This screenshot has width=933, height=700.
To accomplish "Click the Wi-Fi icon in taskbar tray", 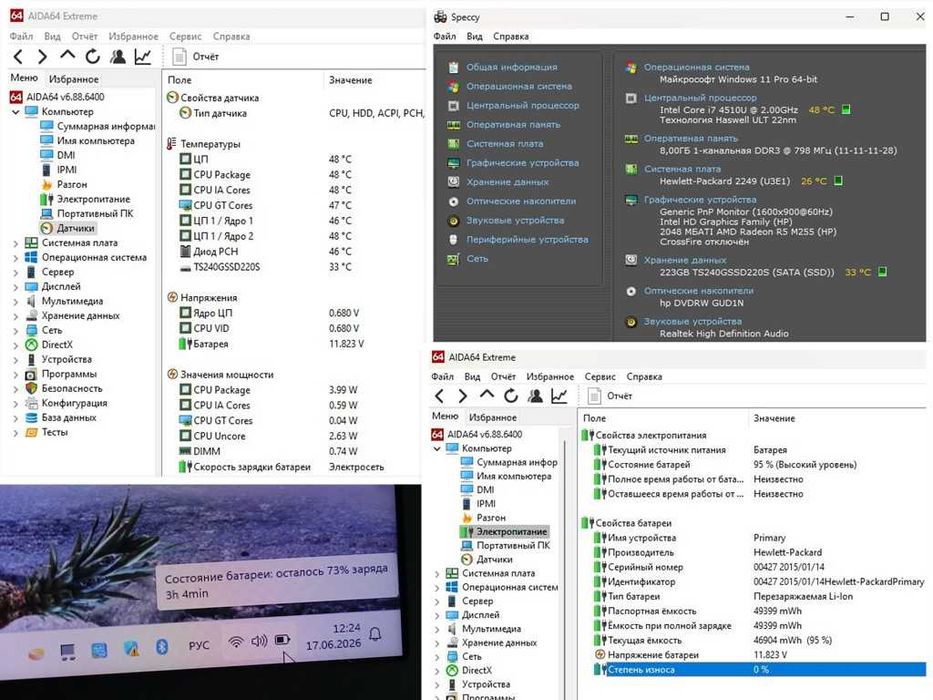I will click(236, 642).
